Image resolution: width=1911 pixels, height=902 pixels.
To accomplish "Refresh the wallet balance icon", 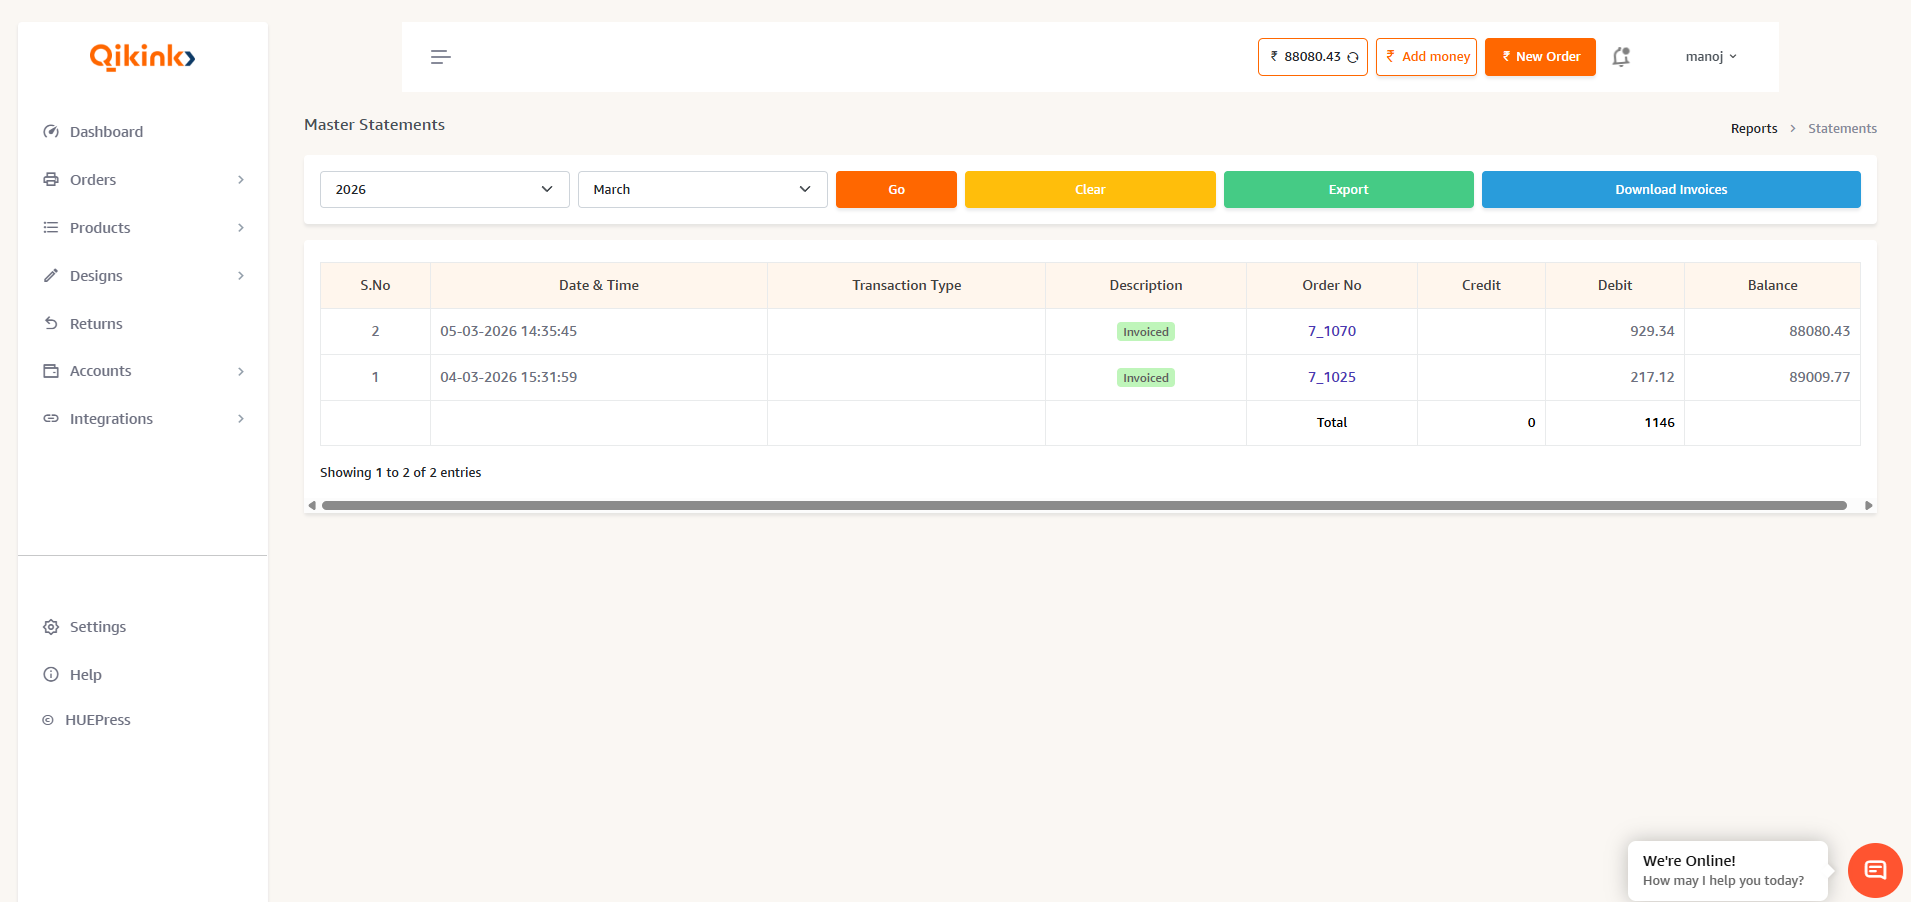I will (1353, 58).
